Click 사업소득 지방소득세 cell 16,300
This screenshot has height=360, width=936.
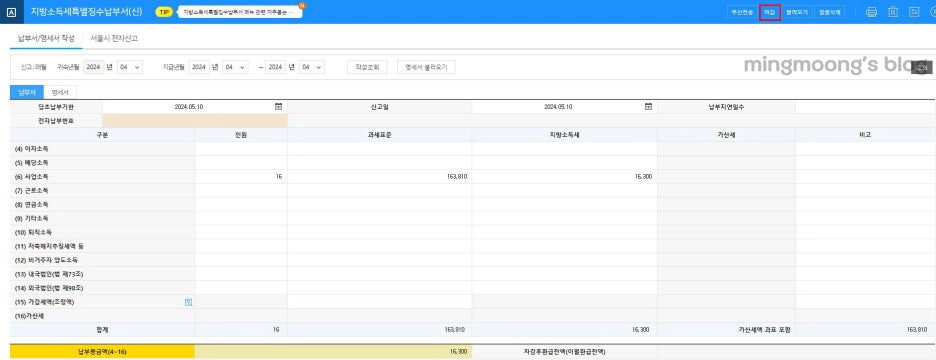pyautogui.click(x=564, y=177)
